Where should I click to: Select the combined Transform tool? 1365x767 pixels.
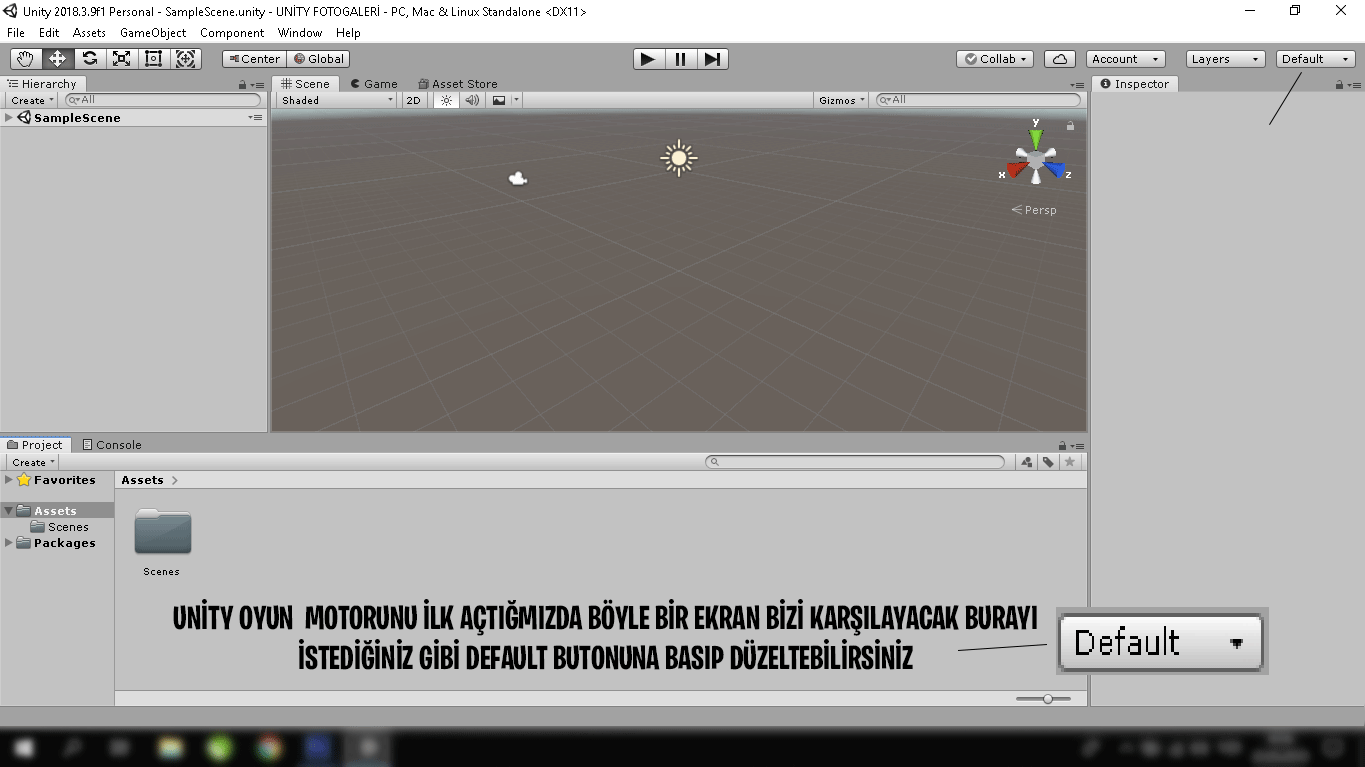tap(186, 59)
